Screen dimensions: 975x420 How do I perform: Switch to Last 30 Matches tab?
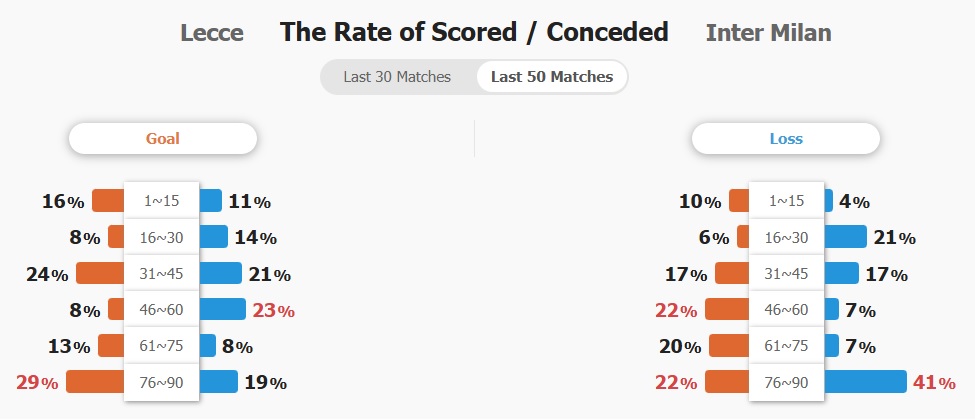[397, 77]
